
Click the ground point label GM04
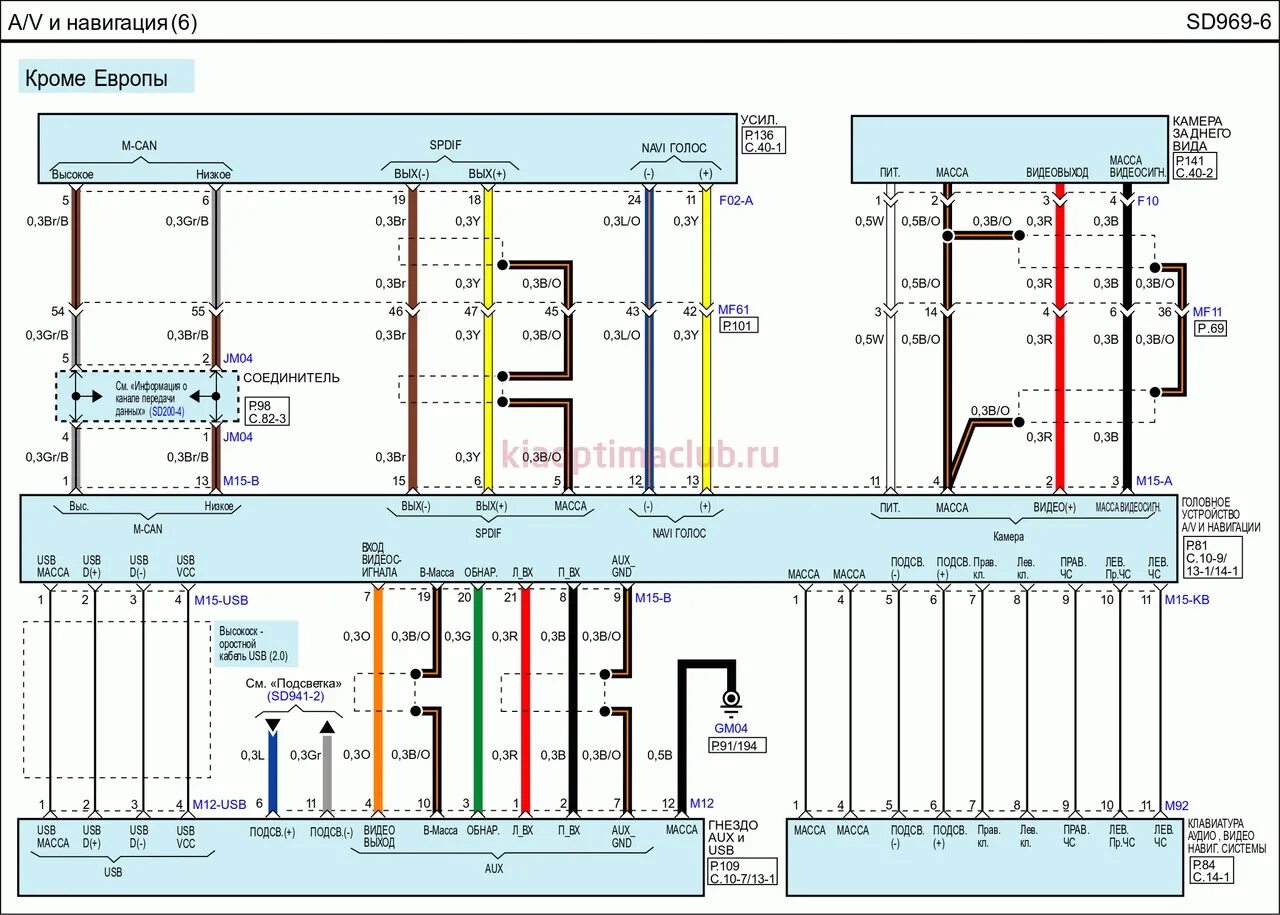731,729
